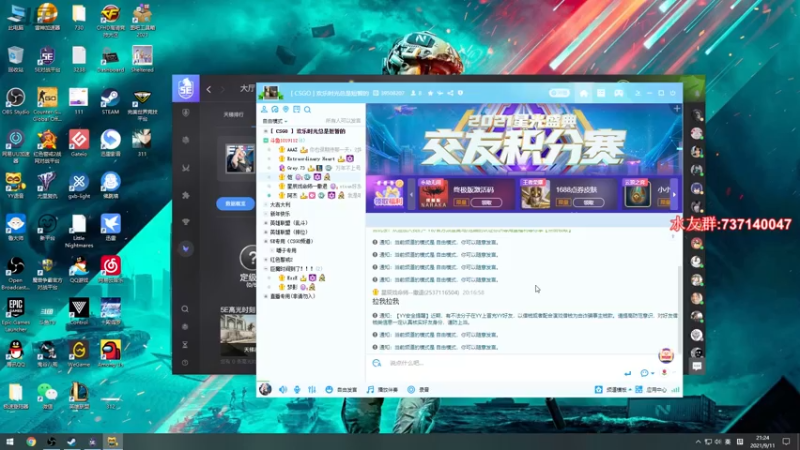Image resolution: width=800 pixels, height=450 pixels.
Task: Open the Epic Games Launcher shortcut
Action: click(16, 315)
